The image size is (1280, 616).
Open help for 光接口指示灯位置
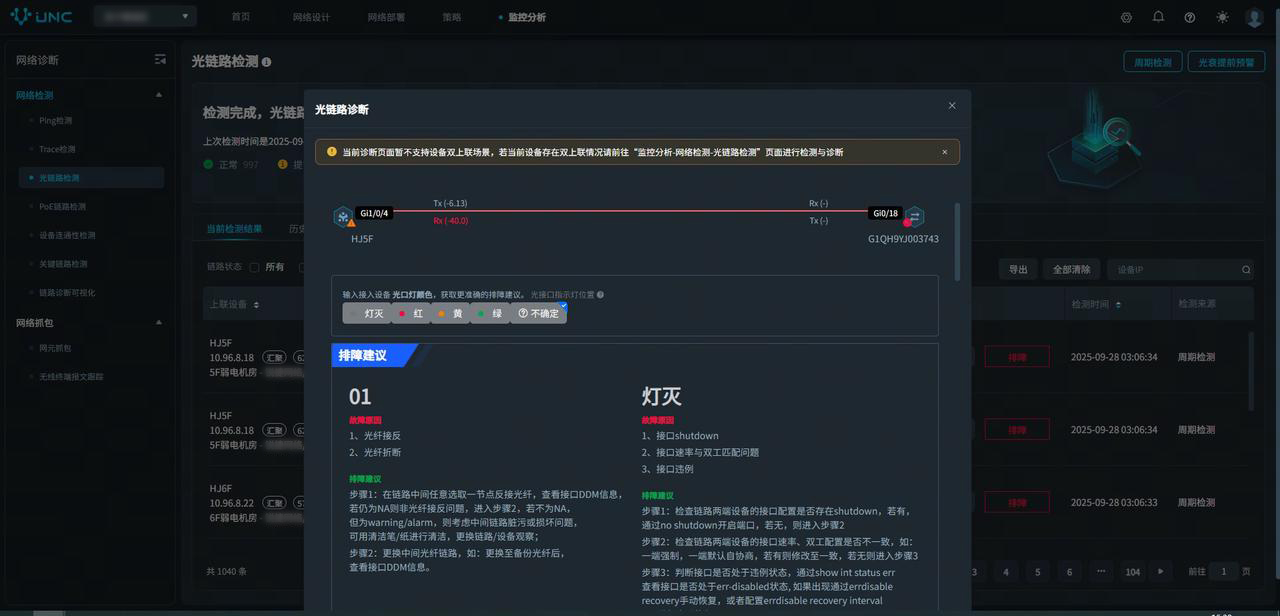[x=600, y=295]
